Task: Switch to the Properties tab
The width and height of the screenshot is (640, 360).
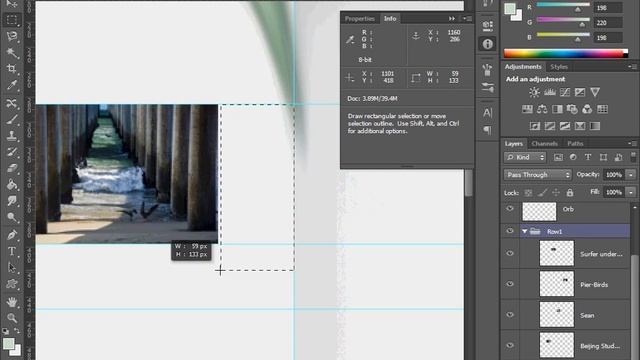Action: 359,18
